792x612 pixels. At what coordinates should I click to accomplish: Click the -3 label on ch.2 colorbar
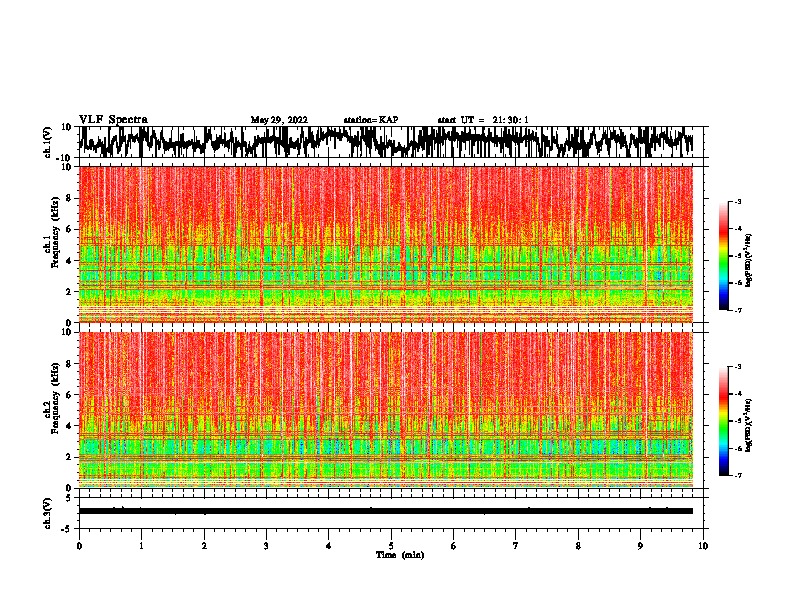[x=737, y=367]
